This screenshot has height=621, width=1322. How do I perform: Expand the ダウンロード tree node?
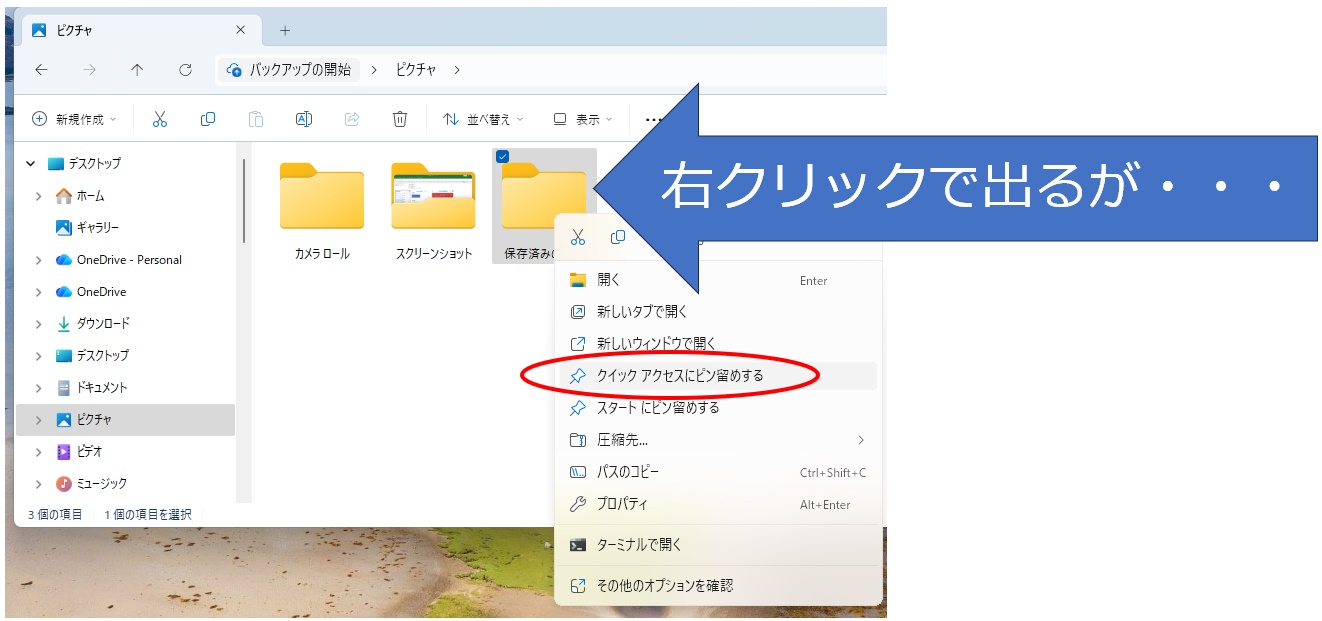click(x=38, y=324)
